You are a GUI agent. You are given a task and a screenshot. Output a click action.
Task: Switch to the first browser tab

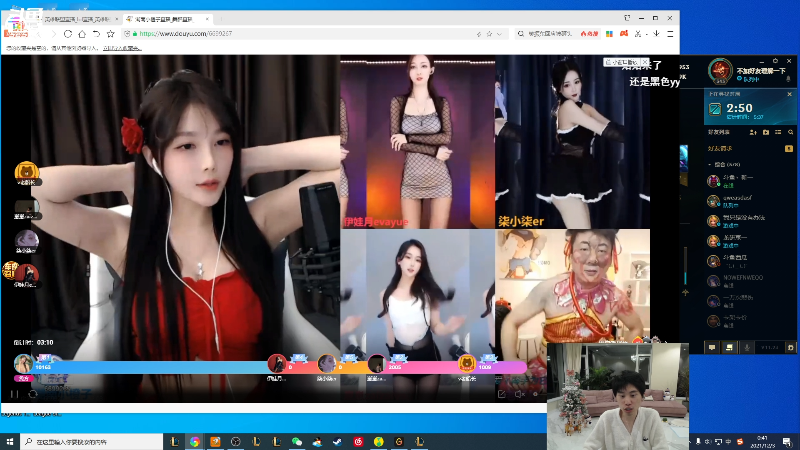click(x=77, y=19)
